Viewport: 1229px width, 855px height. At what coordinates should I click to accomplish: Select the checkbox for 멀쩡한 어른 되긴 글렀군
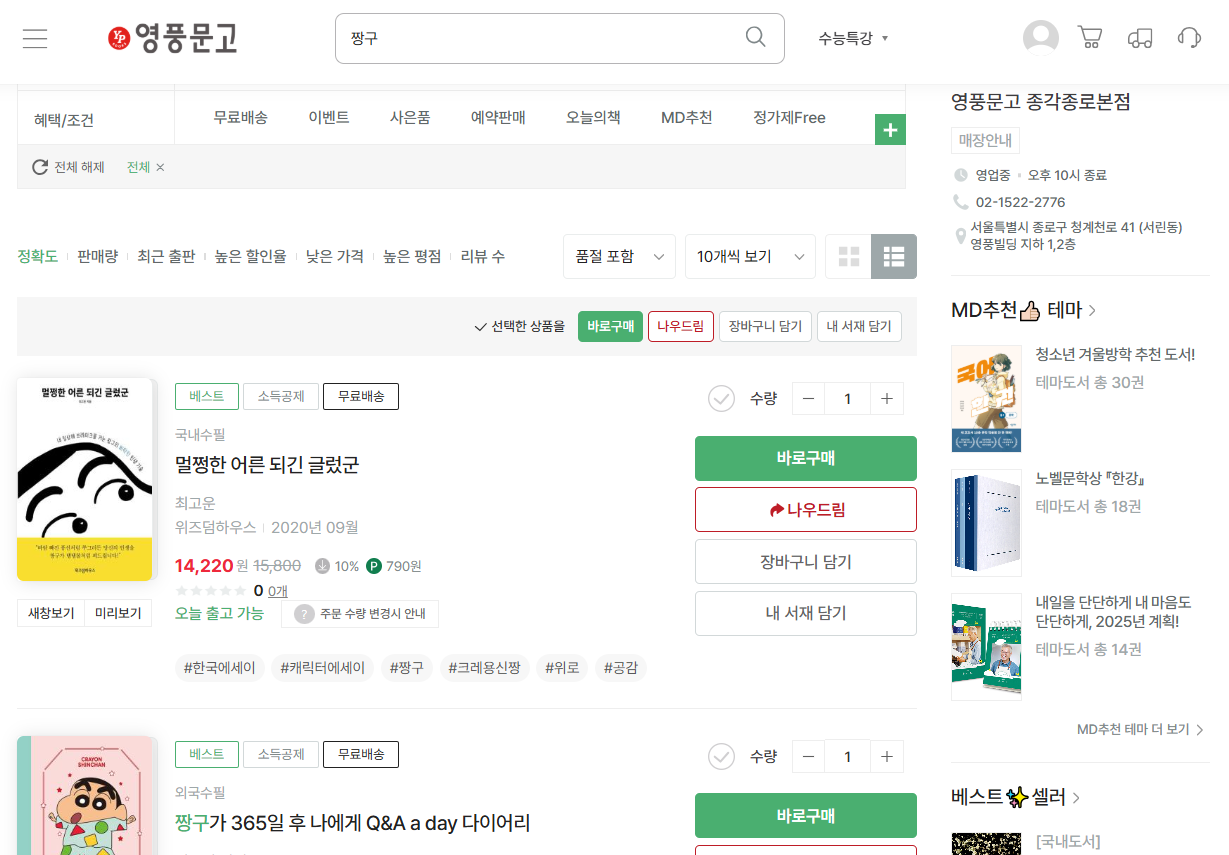click(721, 398)
